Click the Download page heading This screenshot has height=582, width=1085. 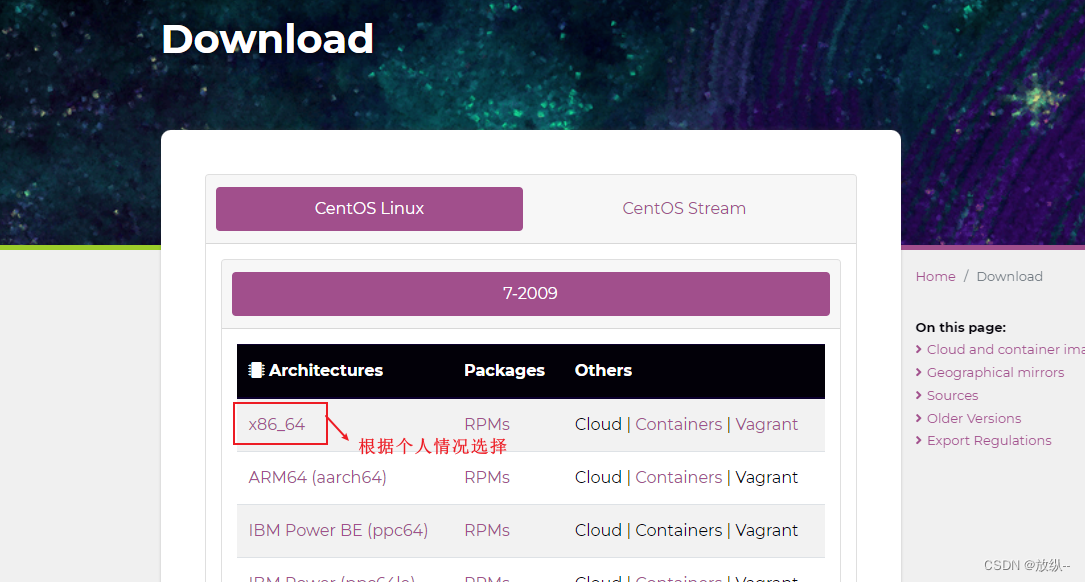(267, 39)
